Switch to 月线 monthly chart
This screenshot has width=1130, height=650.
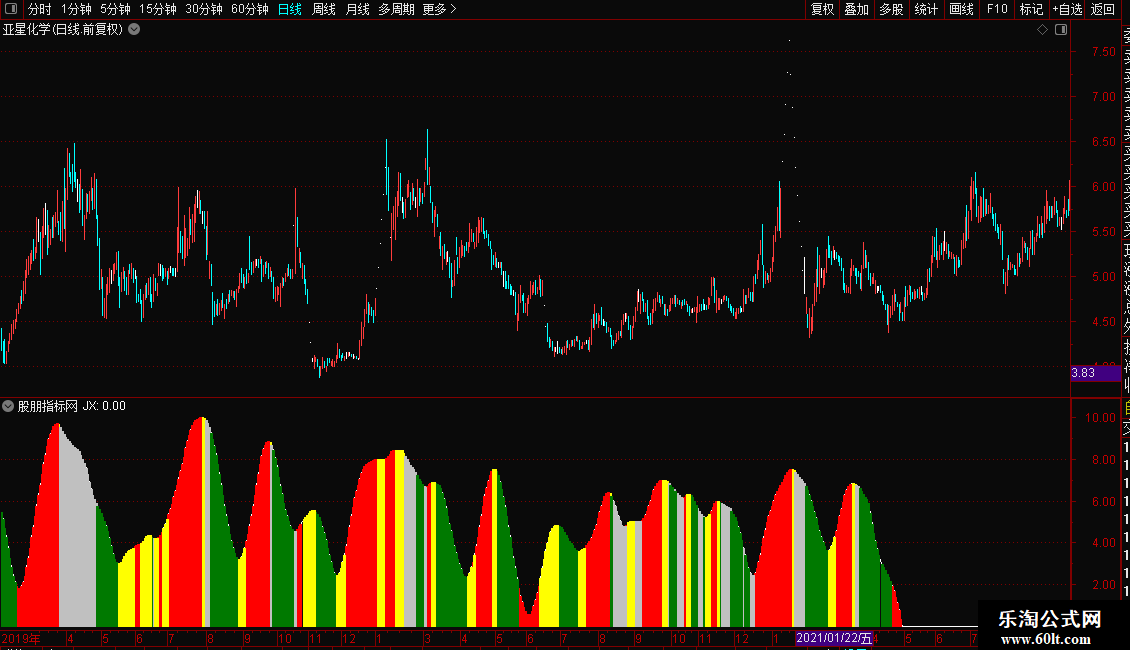tap(357, 9)
